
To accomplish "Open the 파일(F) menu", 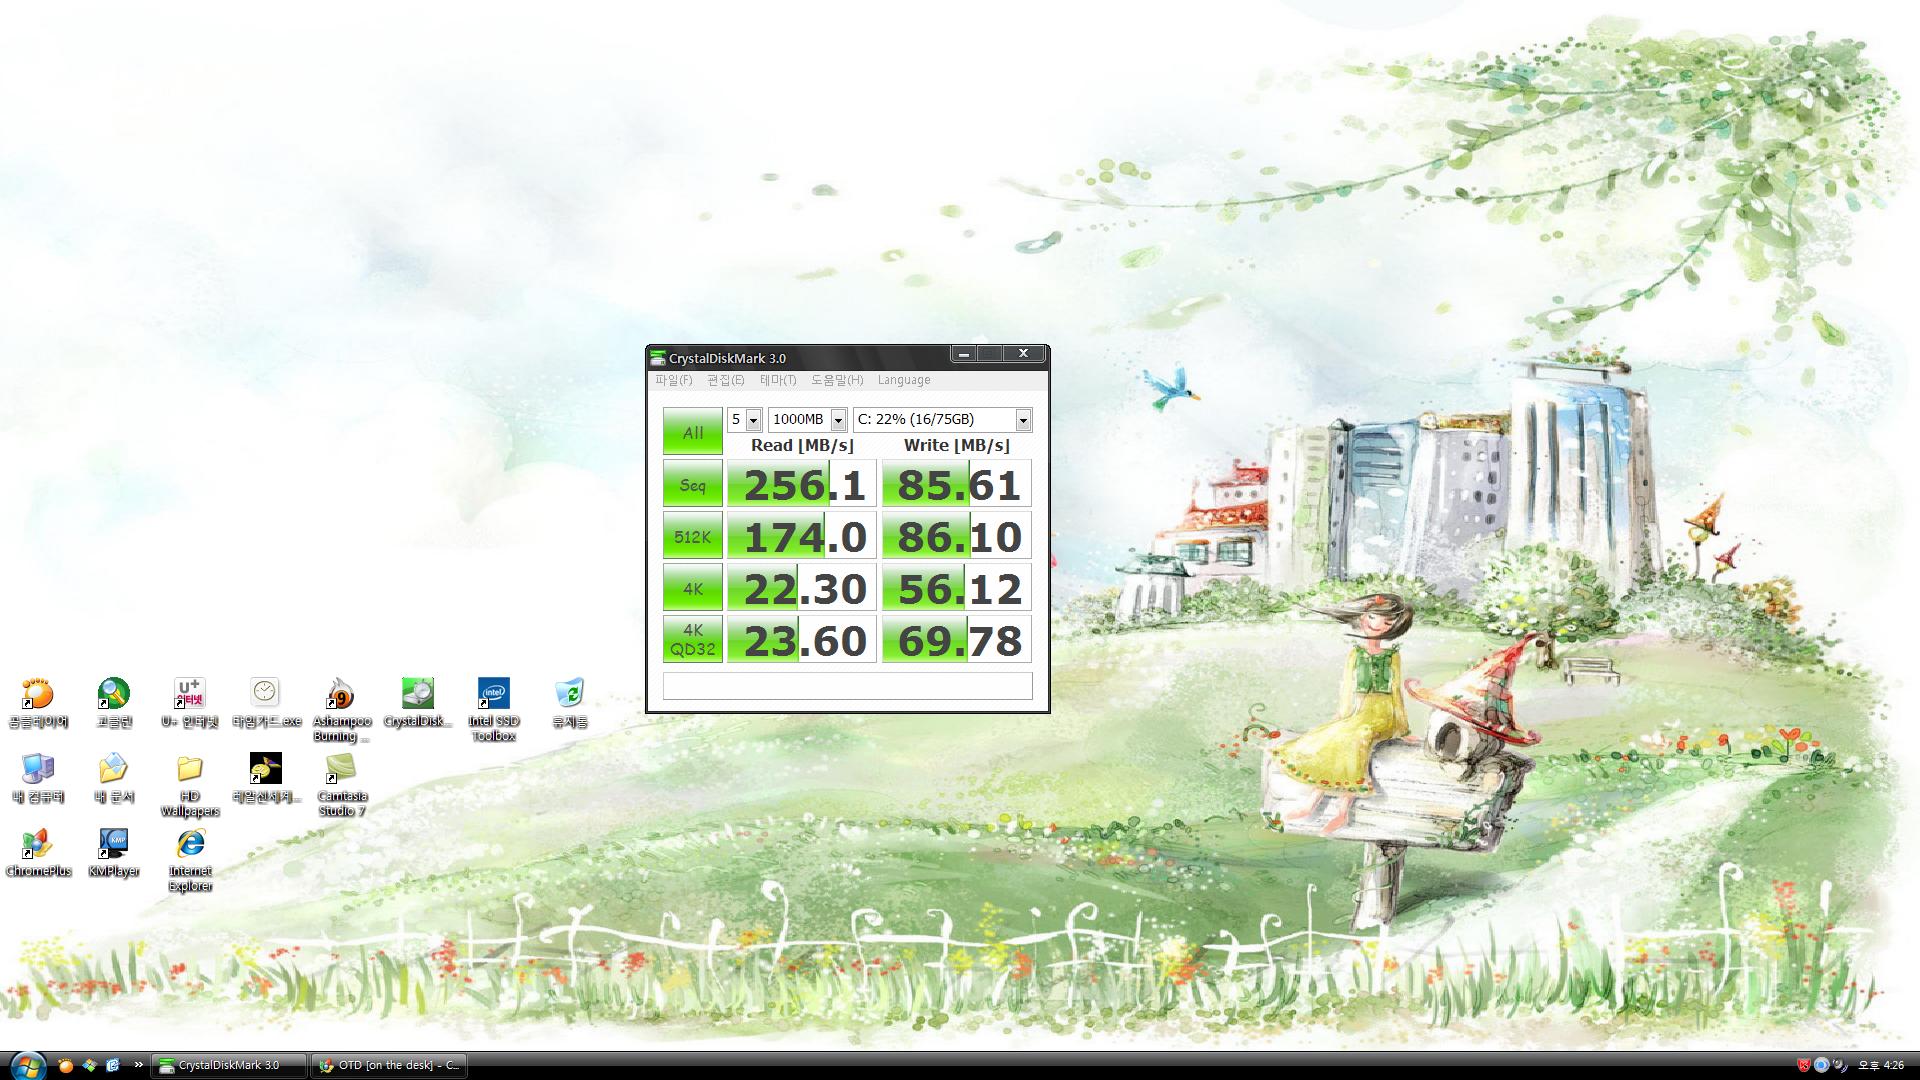I will [674, 380].
